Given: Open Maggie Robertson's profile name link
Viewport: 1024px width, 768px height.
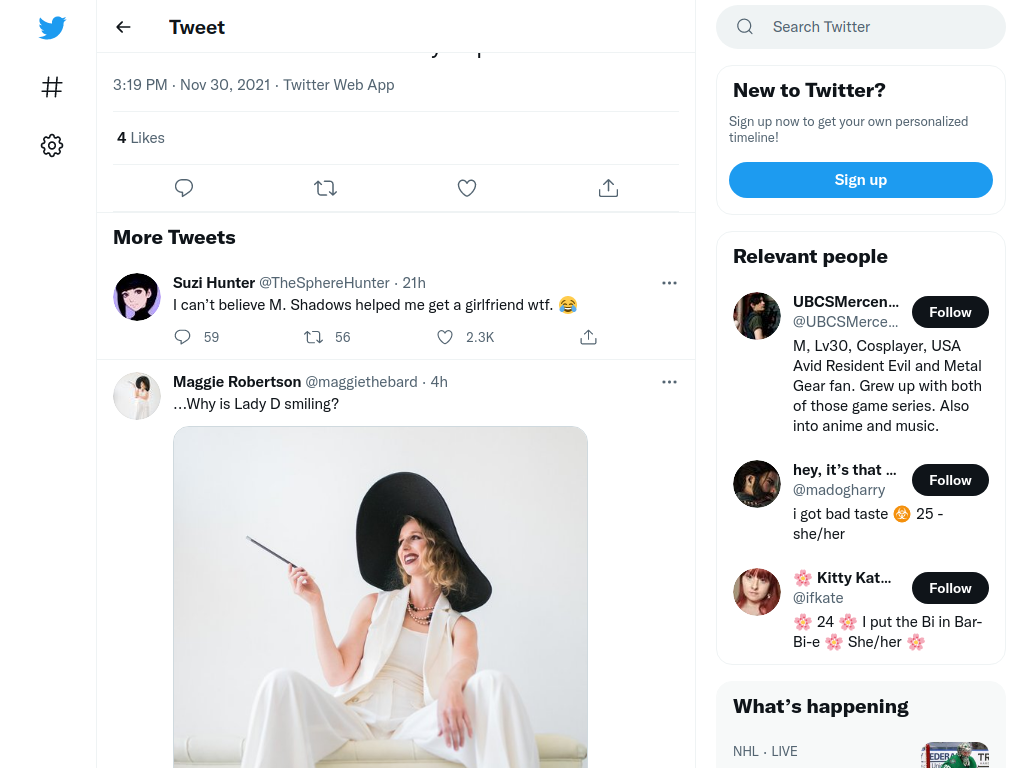Looking at the screenshot, I should [x=237, y=381].
